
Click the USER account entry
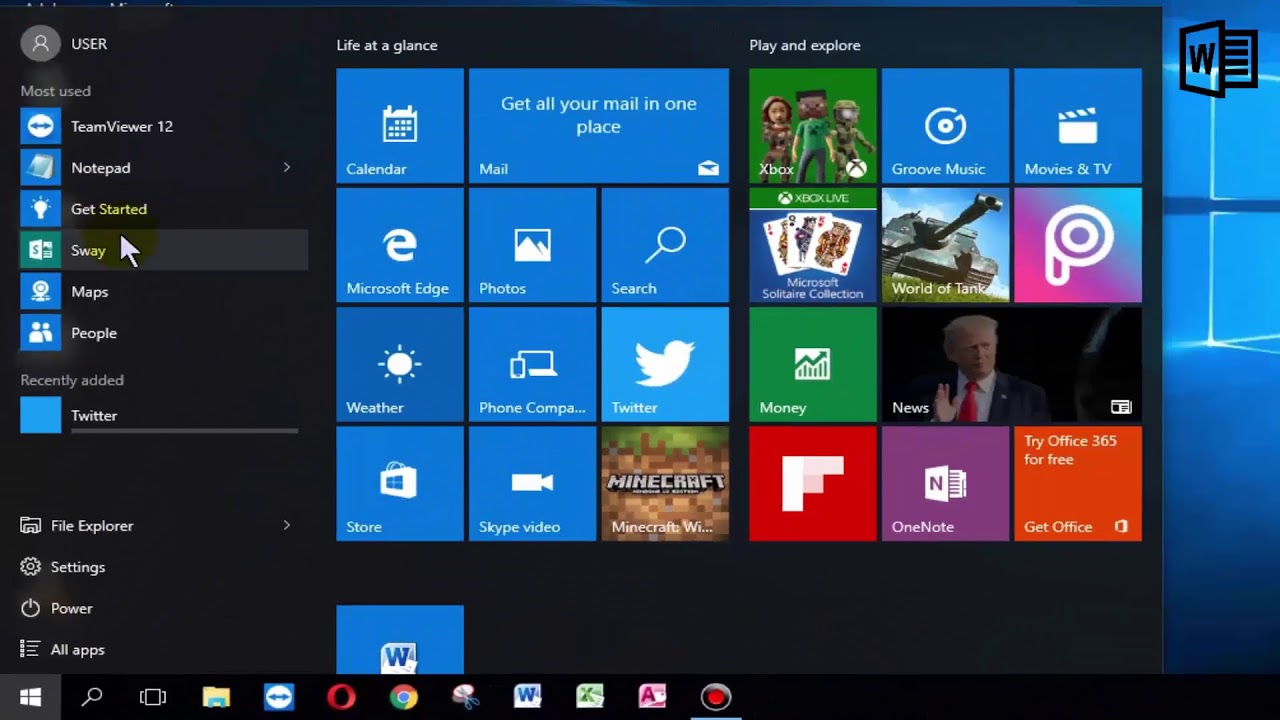coord(65,44)
